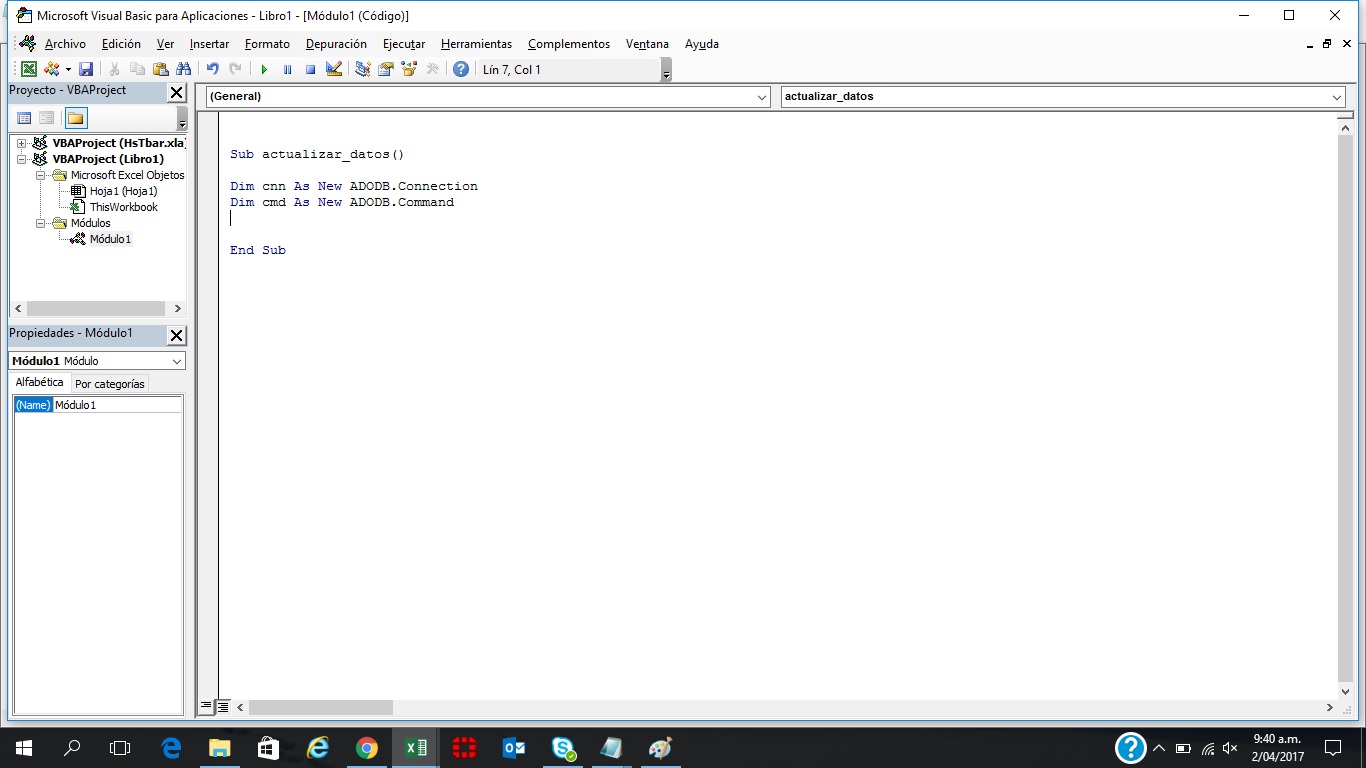Enable the View Code button in Project Explorer
1366x768 pixels.
24,117
